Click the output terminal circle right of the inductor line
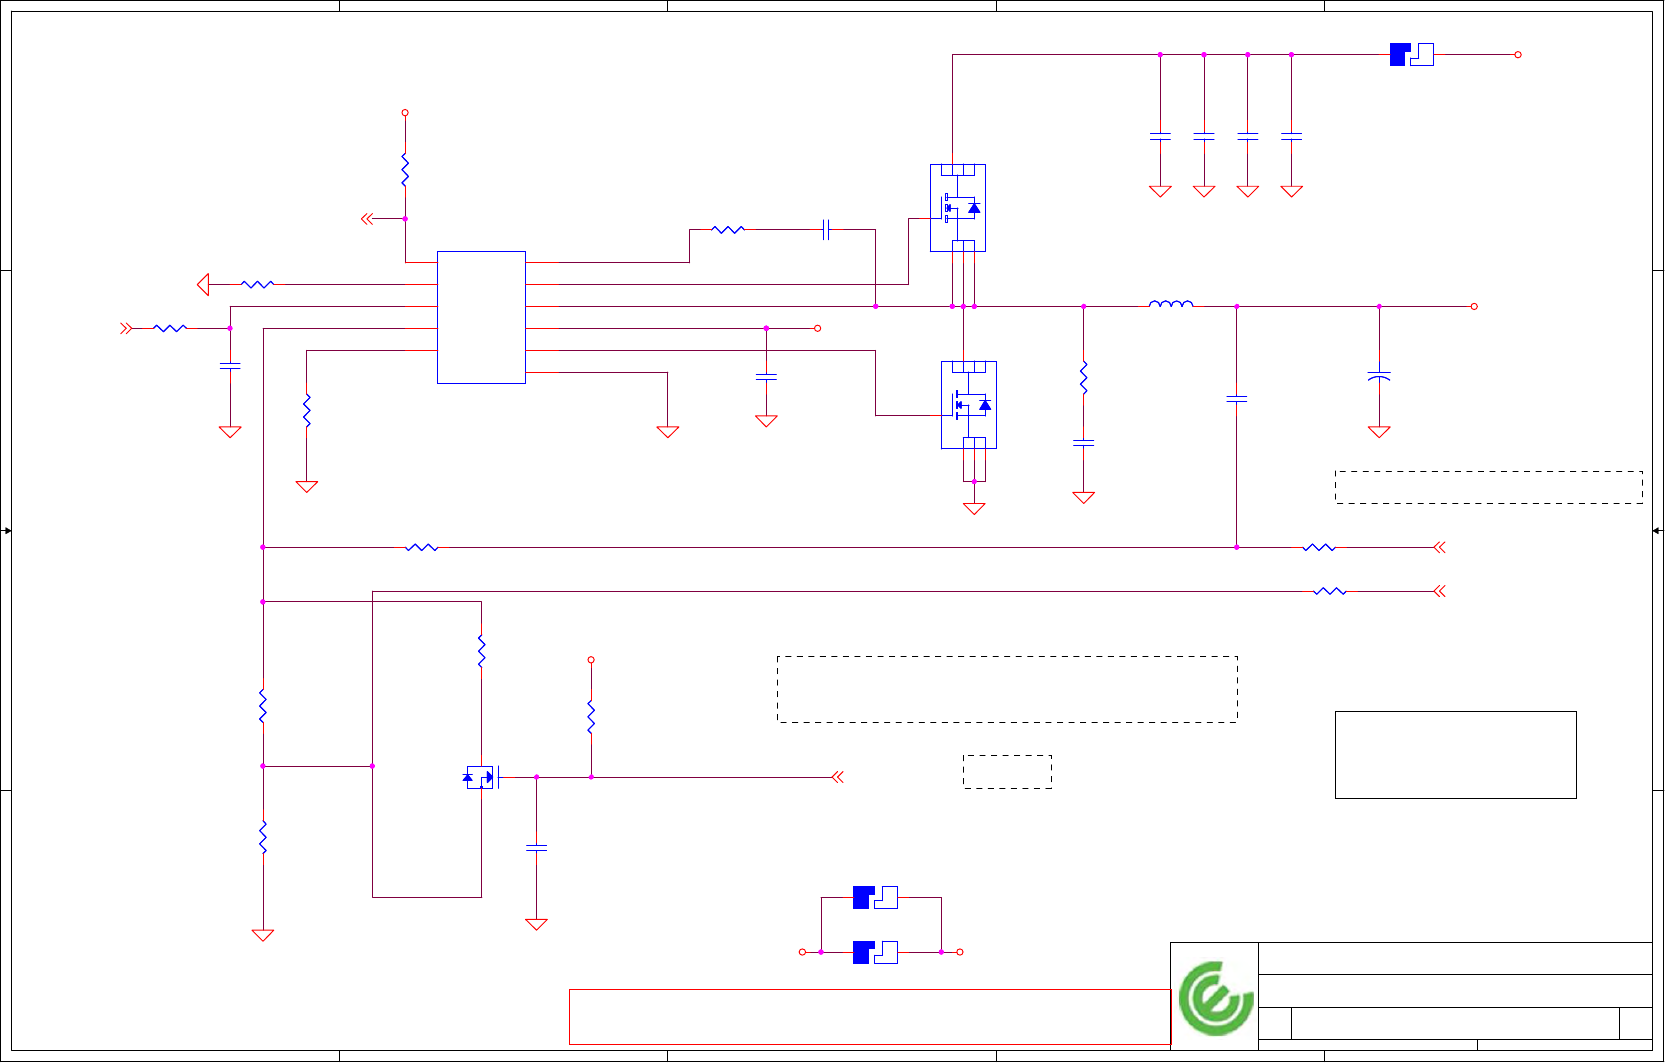This screenshot has width=1665, height=1063. pyautogui.click(x=1474, y=306)
